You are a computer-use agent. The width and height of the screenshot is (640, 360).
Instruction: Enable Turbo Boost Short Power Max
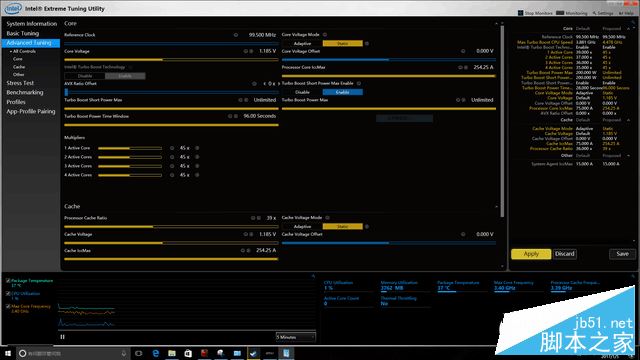point(342,92)
